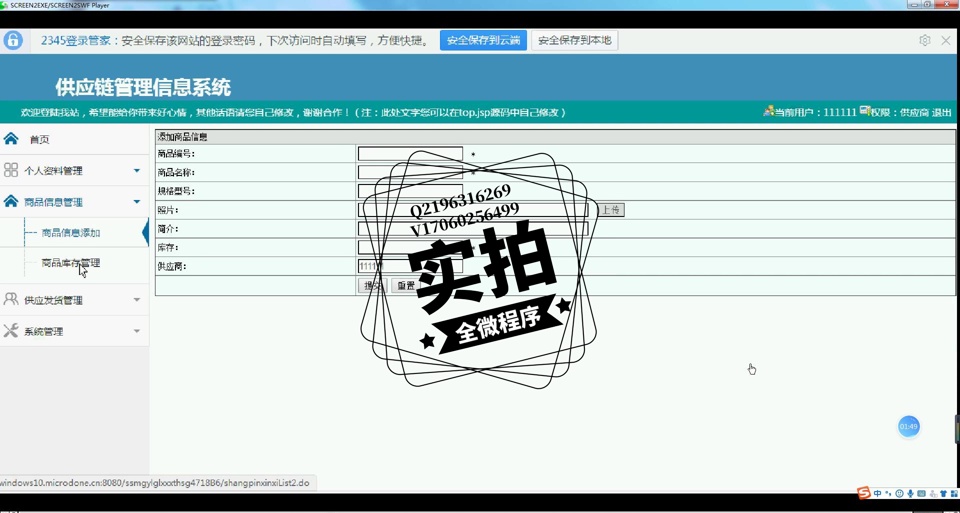Expand the 个人资料管理 menu arrow

[x=137, y=171]
